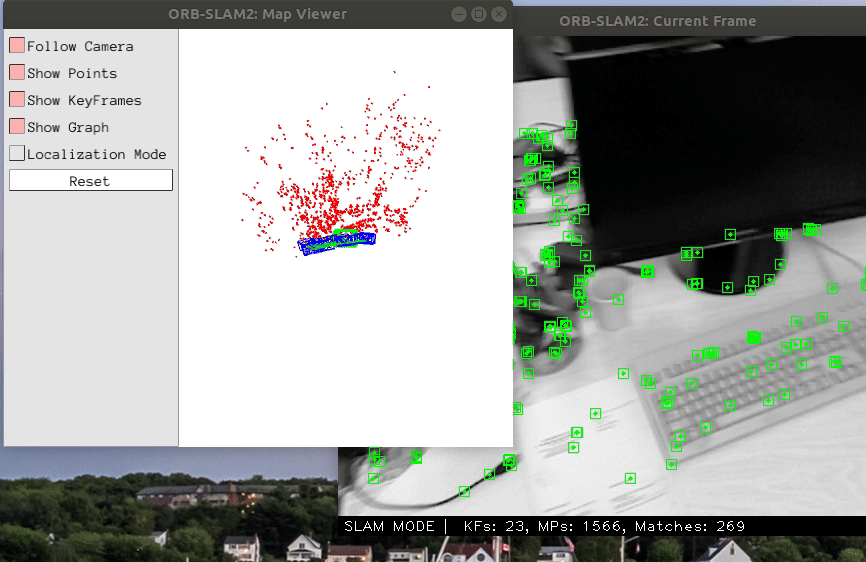866x562 pixels.
Task: Click the KFs: 23 status value
Action: point(494,526)
